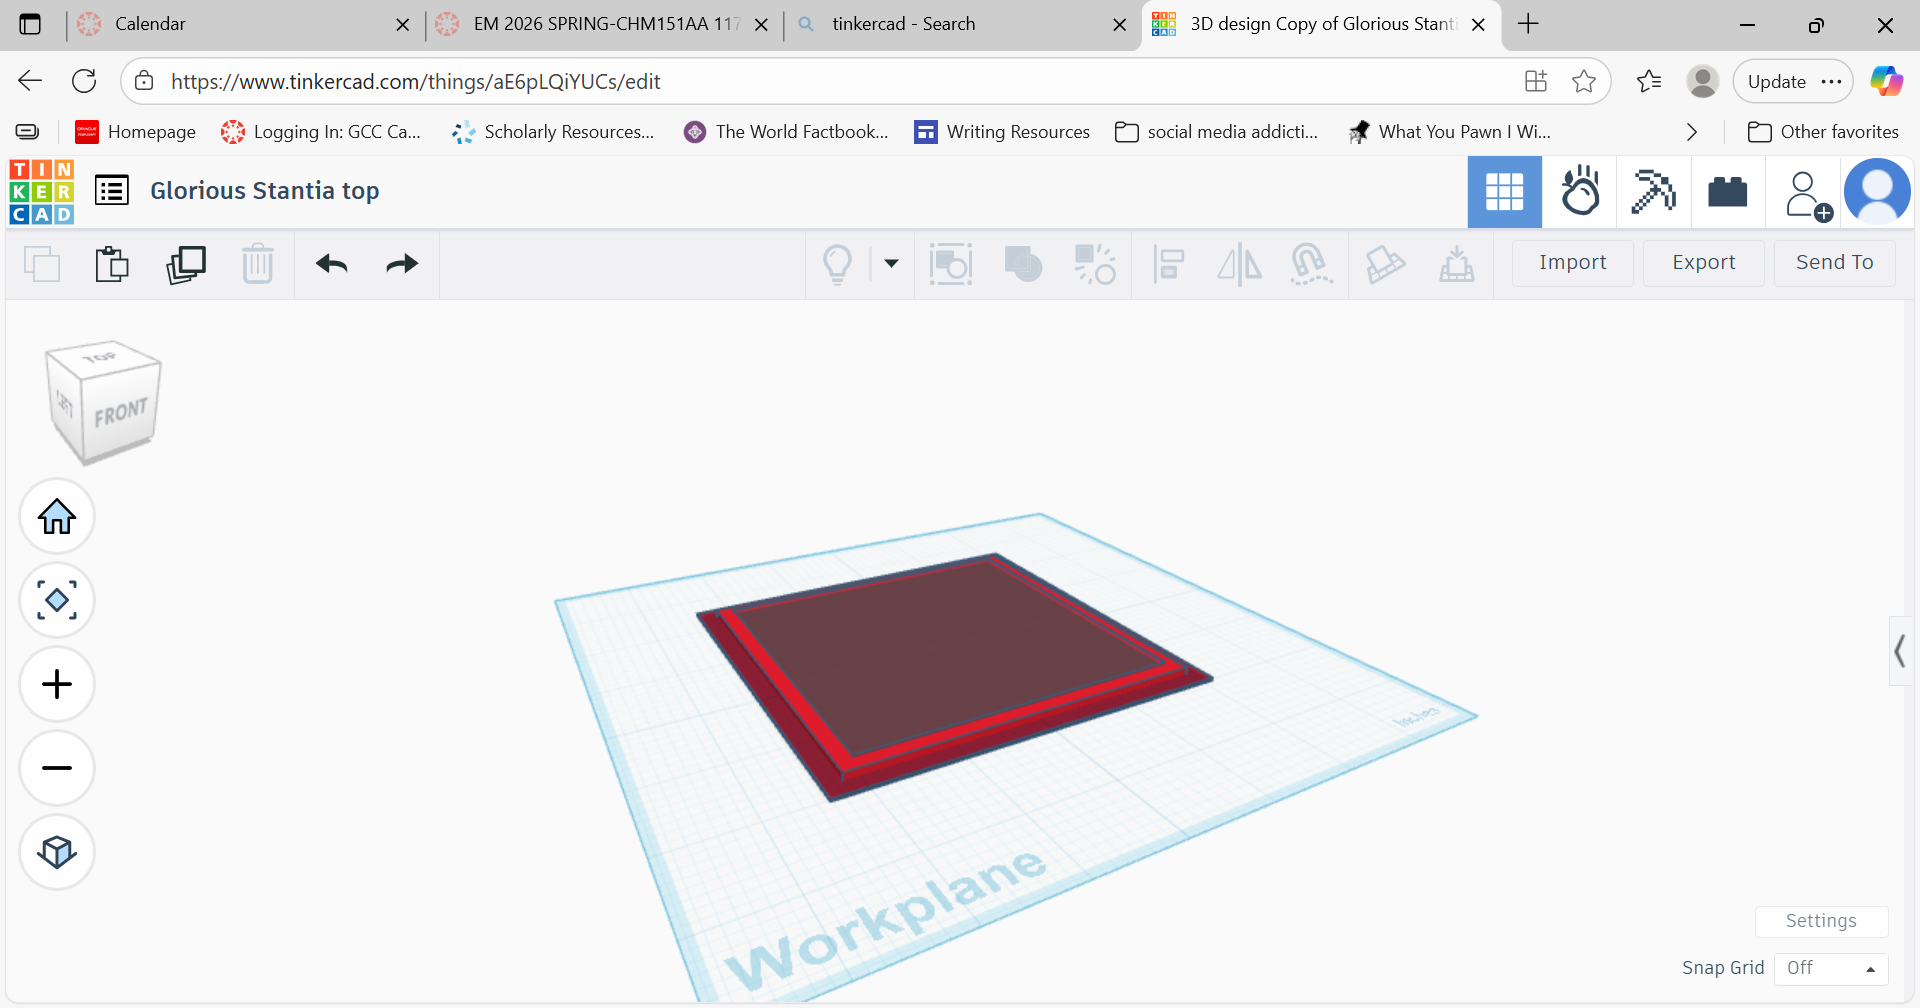Click the Cruise tool magnet icon

(x=1310, y=264)
